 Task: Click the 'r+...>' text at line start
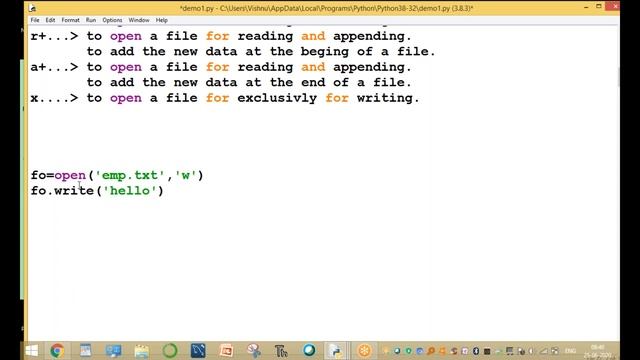pos(54,36)
